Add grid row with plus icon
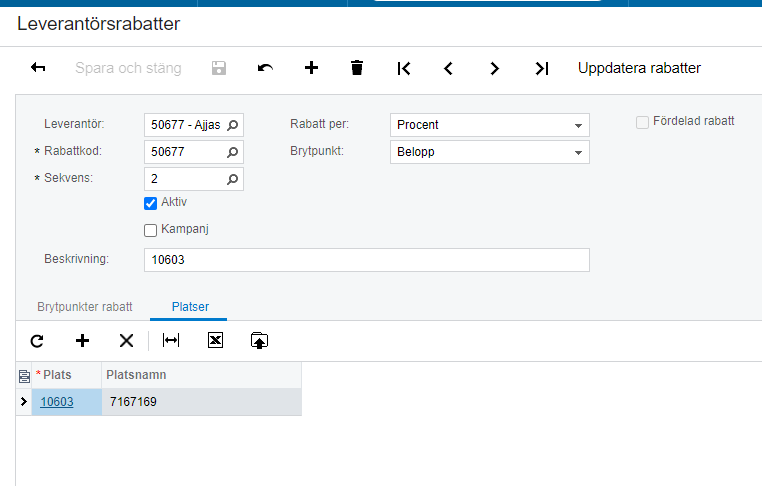Viewport: 762px width, 486px height. [x=83, y=341]
